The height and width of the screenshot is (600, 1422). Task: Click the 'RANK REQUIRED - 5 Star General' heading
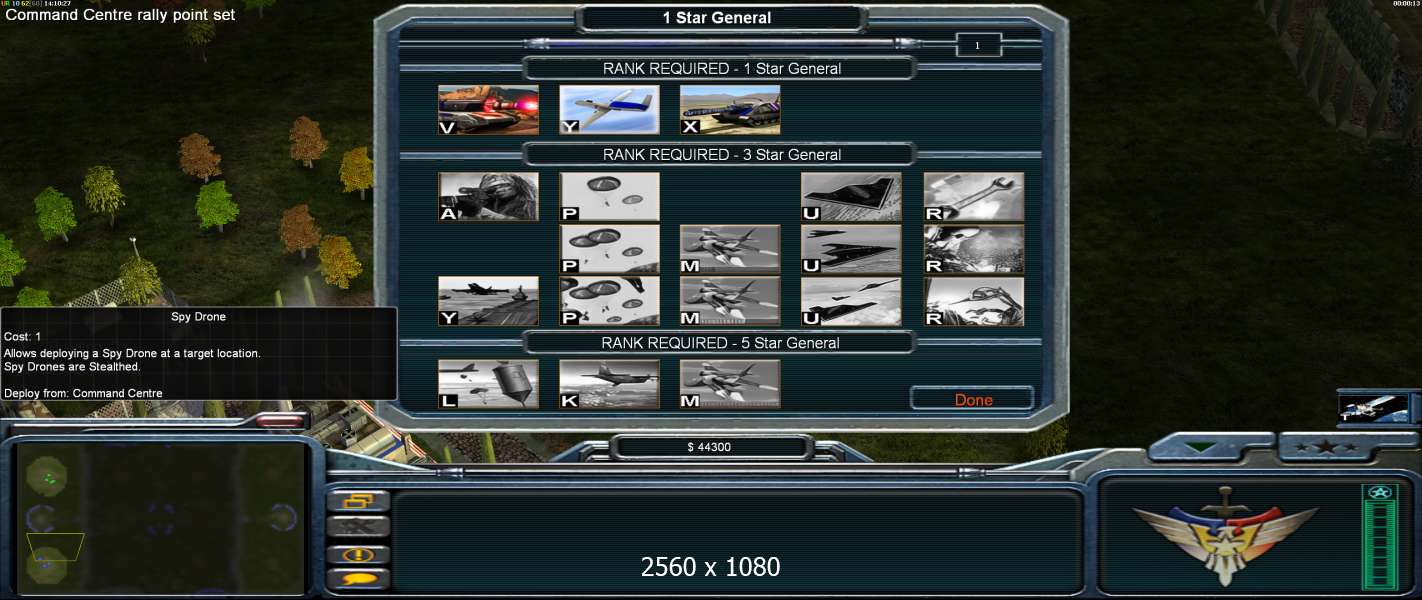pos(721,343)
